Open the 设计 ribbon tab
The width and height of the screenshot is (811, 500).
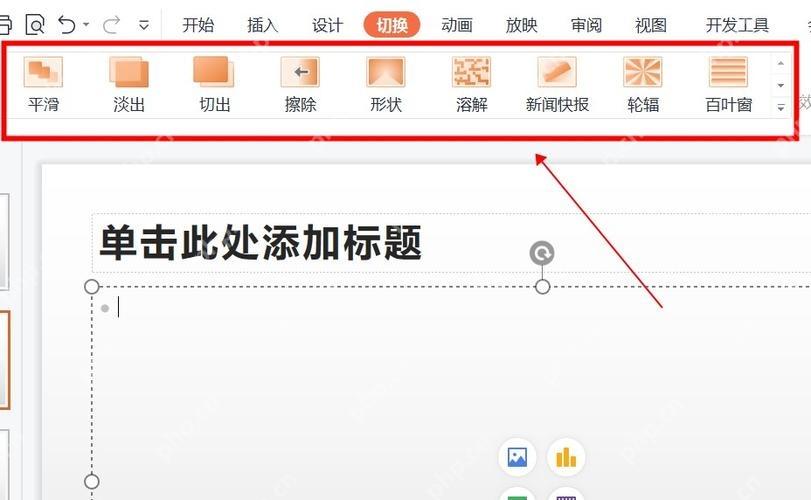pos(327,25)
